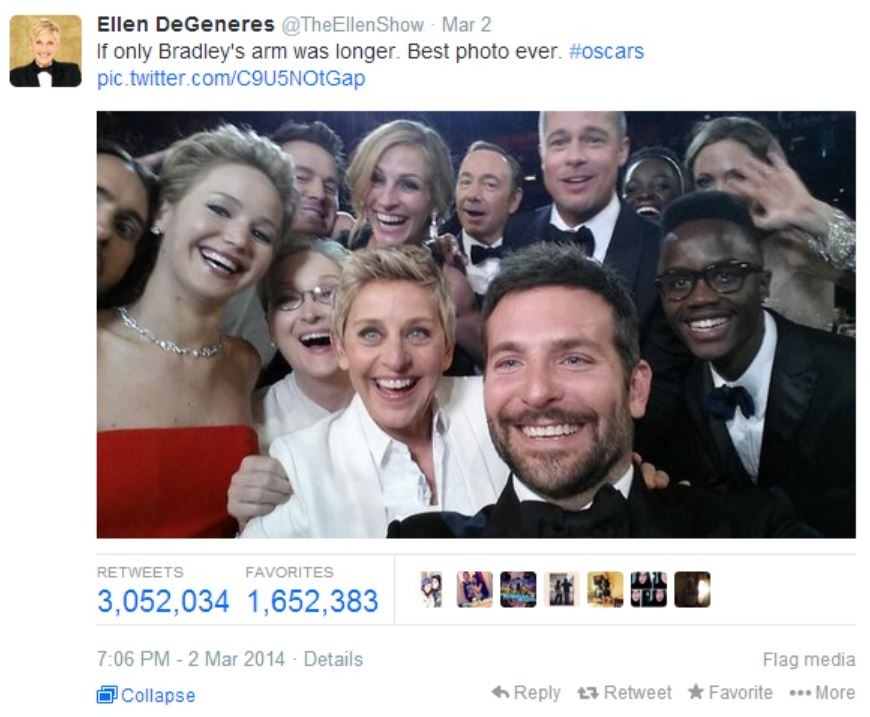View the 3,052,034 retweets count
The image size is (870, 717).
click(163, 601)
